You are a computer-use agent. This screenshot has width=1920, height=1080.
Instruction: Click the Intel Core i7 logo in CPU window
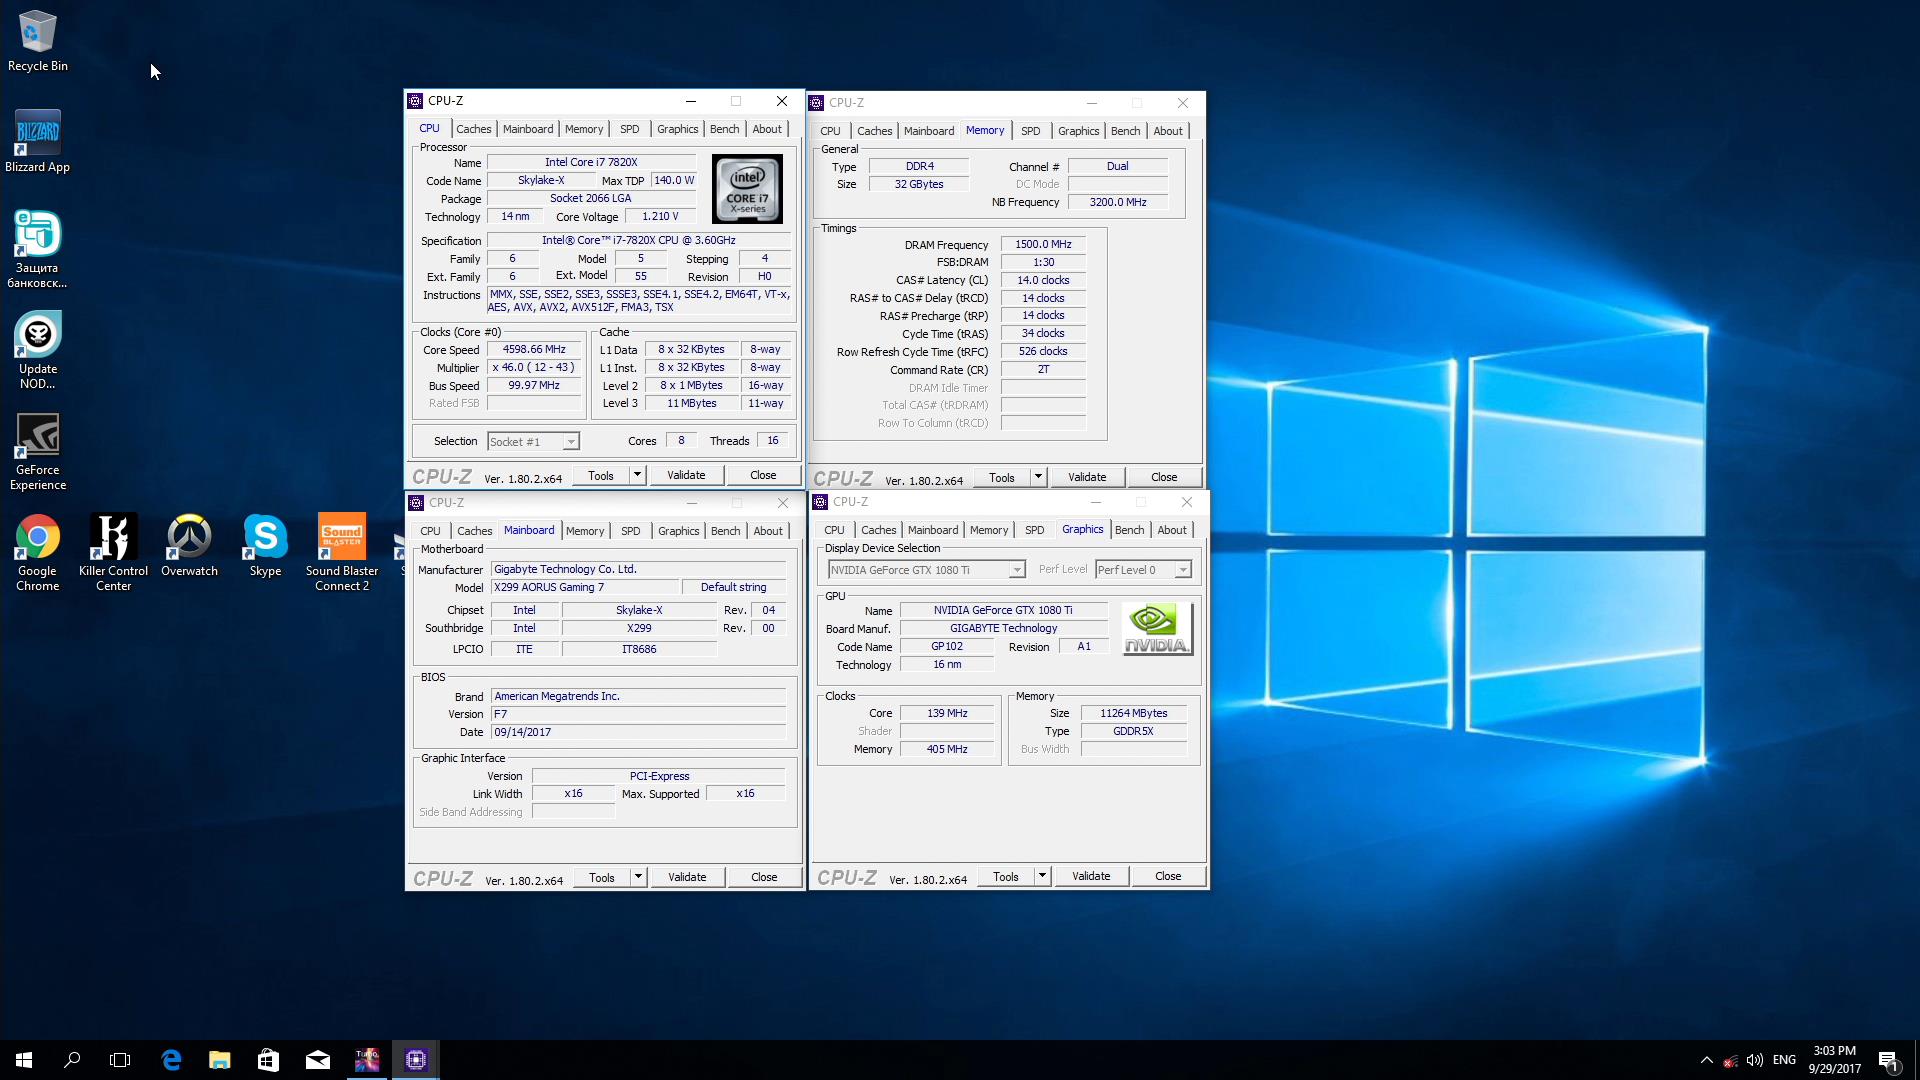click(747, 189)
